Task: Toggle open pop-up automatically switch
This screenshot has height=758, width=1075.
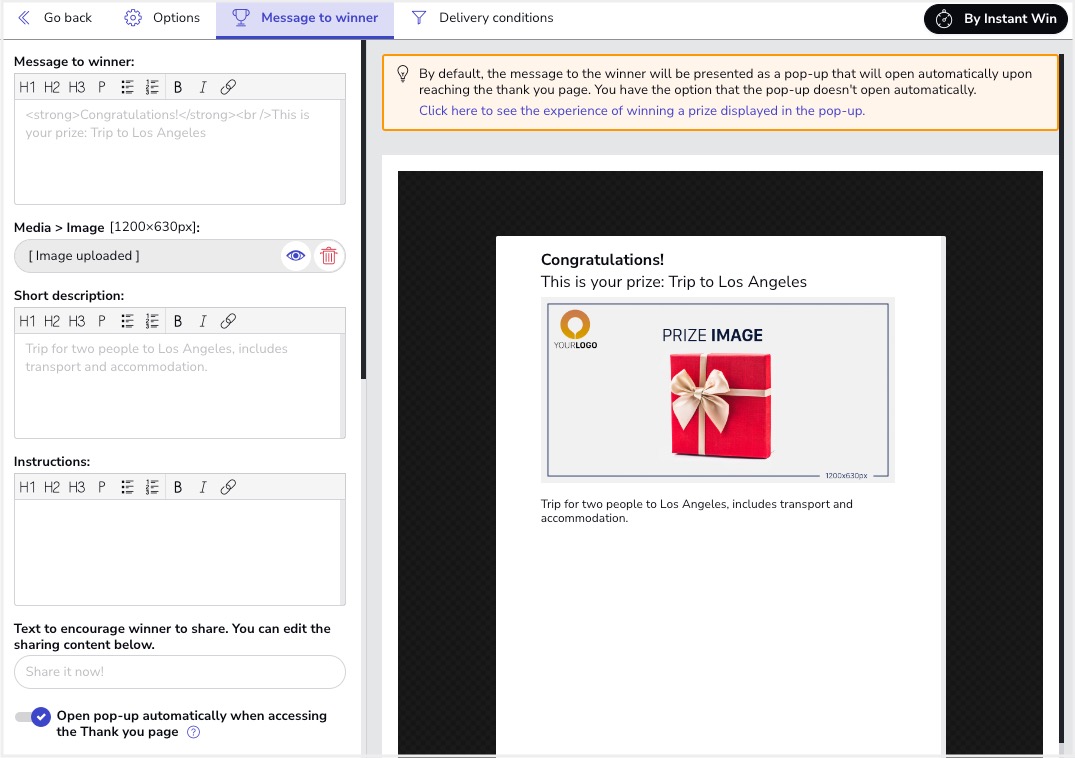Action: pyautogui.click(x=33, y=717)
